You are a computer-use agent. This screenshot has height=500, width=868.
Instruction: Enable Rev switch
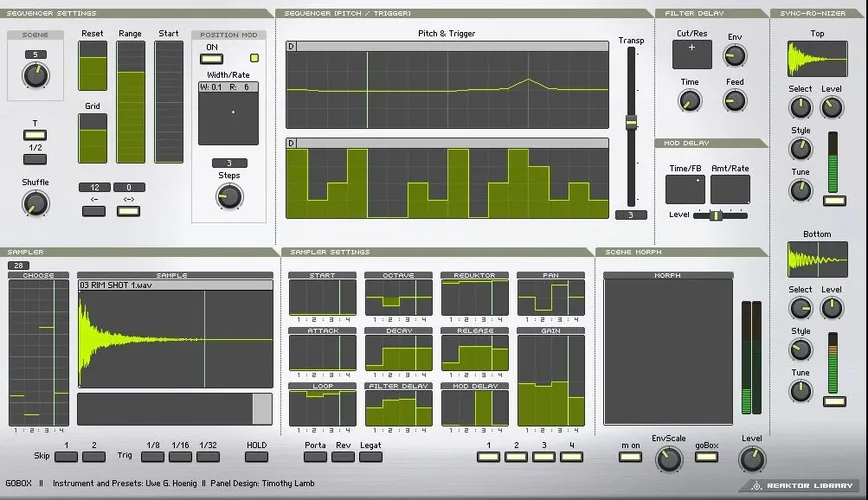coord(343,457)
